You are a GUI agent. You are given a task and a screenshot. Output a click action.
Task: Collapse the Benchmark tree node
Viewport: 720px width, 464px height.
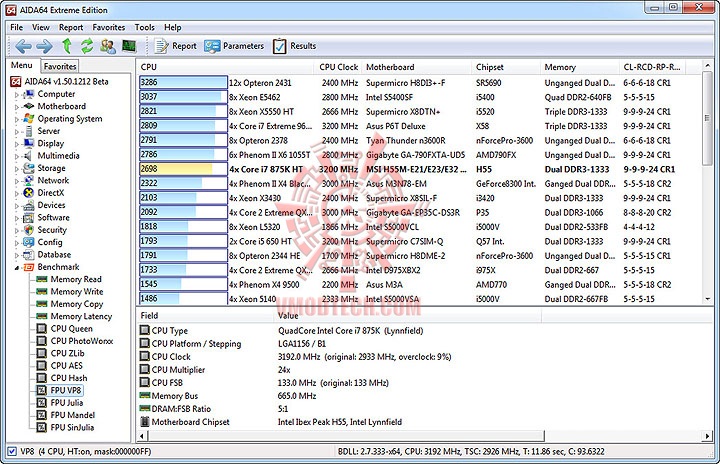pyautogui.click(x=17, y=267)
